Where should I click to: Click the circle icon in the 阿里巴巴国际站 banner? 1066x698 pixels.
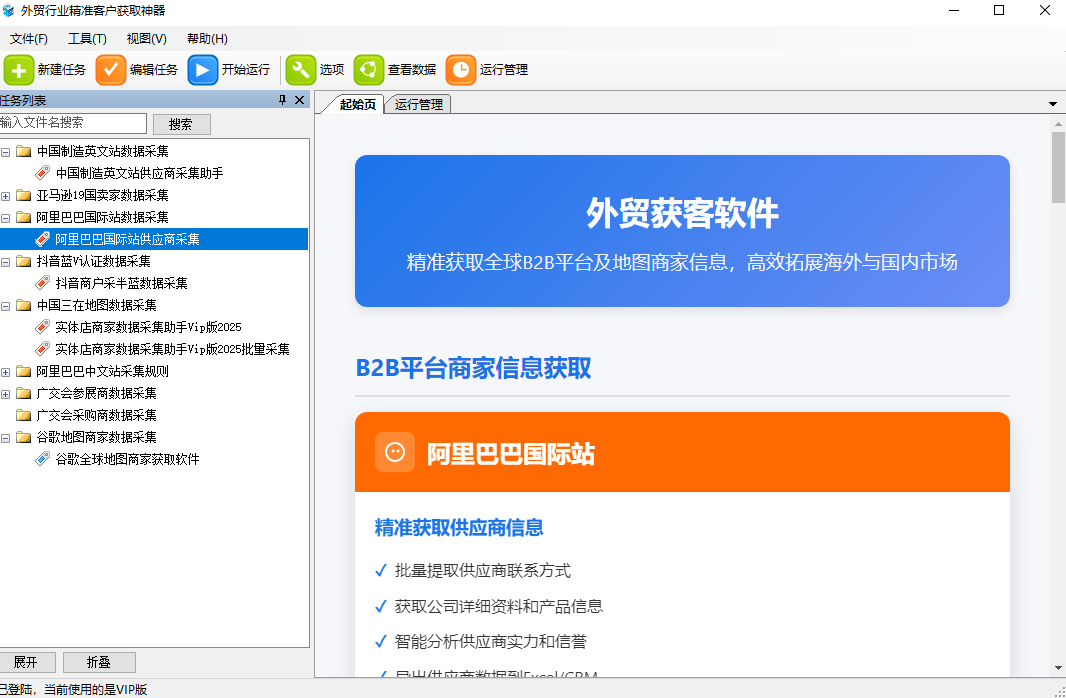coord(395,451)
